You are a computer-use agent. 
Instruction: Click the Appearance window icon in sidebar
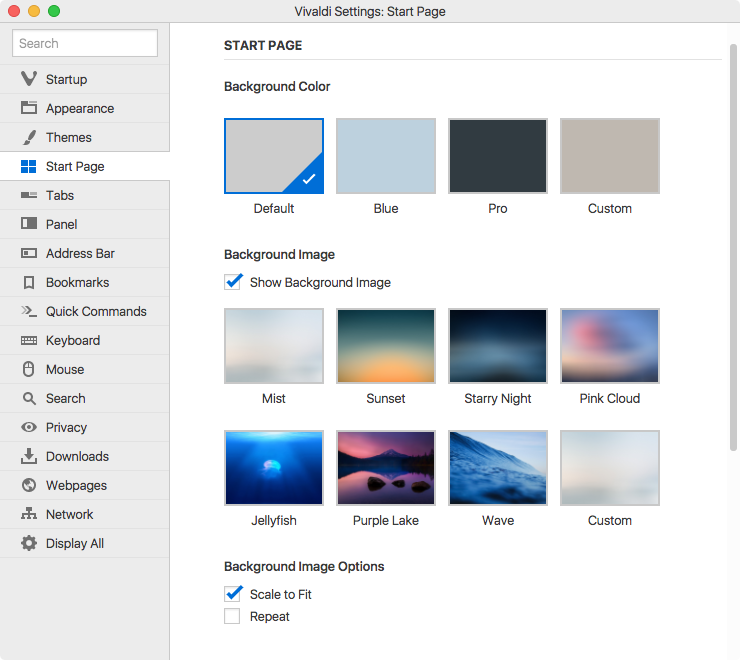click(29, 108)
